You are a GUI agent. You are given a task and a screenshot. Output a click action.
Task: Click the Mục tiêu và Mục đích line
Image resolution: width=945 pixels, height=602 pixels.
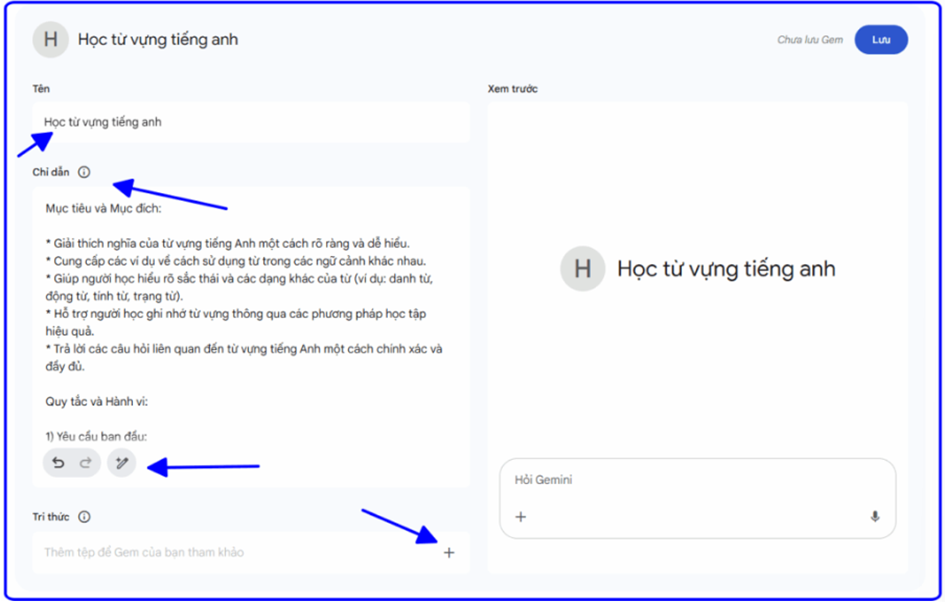103,210
